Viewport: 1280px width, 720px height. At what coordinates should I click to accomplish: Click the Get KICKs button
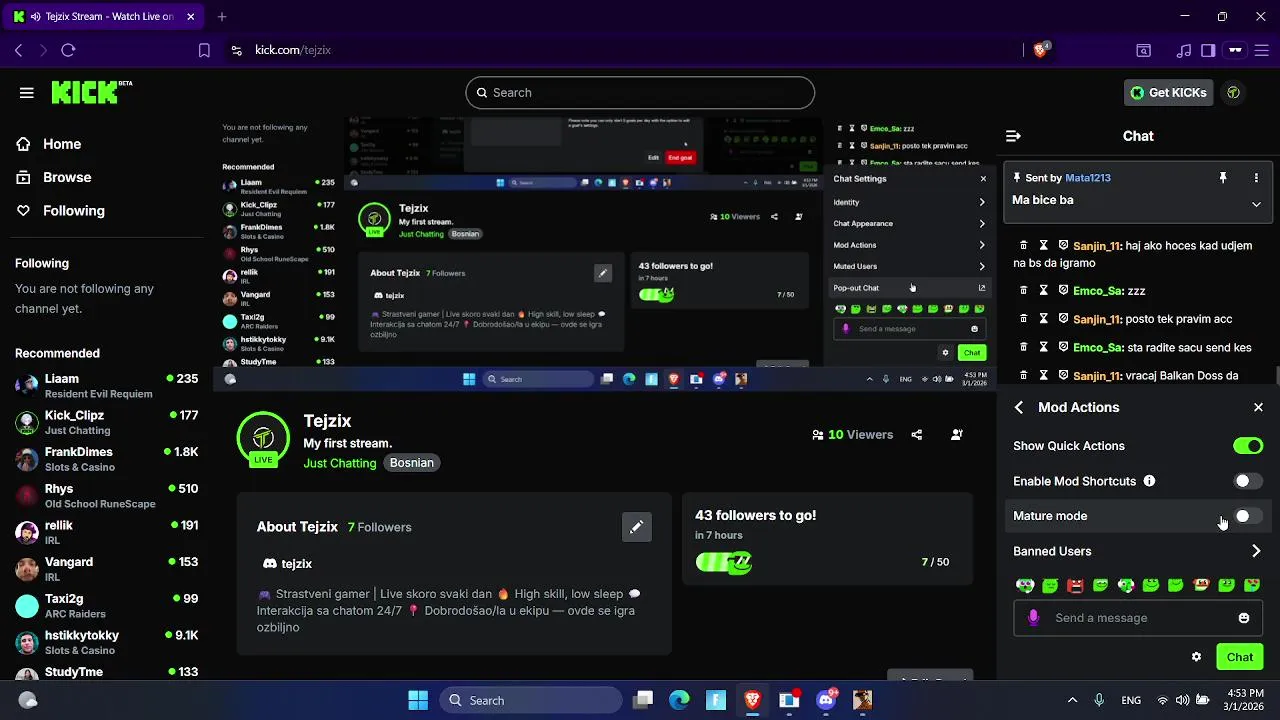pyautogui.click(x=1169, y=92)
